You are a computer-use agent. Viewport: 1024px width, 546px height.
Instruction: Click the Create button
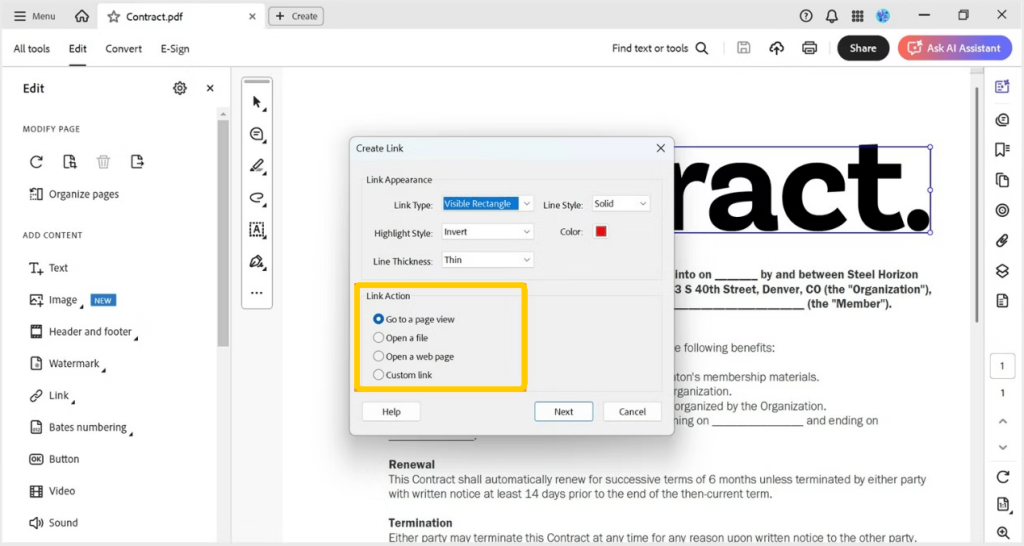point(296,16)
